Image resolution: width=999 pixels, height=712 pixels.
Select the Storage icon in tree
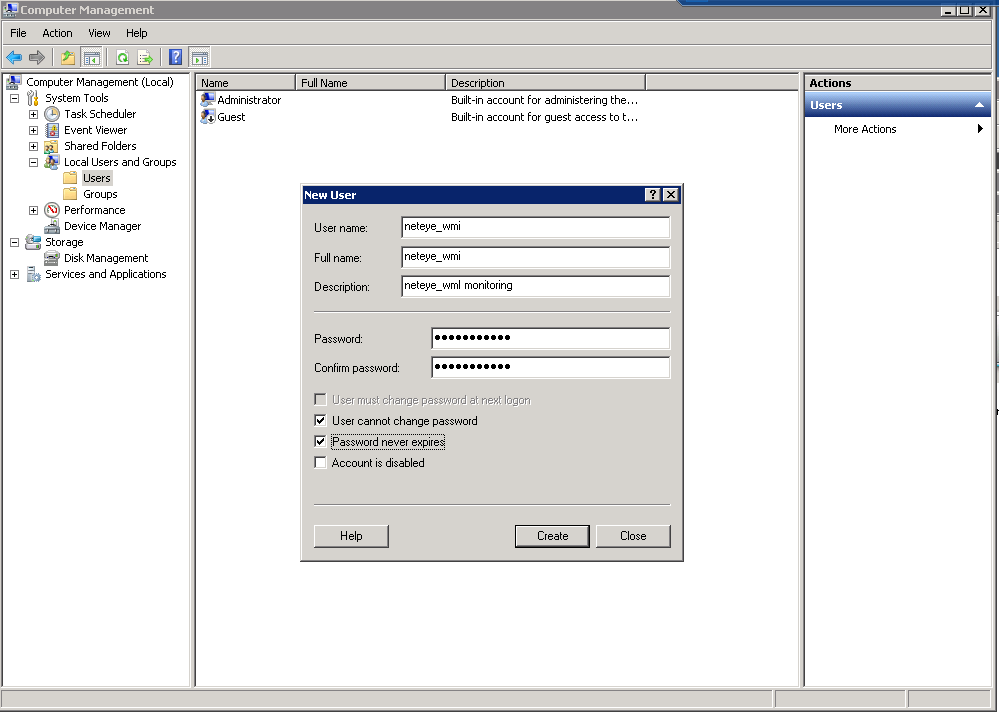coord(33,242)
